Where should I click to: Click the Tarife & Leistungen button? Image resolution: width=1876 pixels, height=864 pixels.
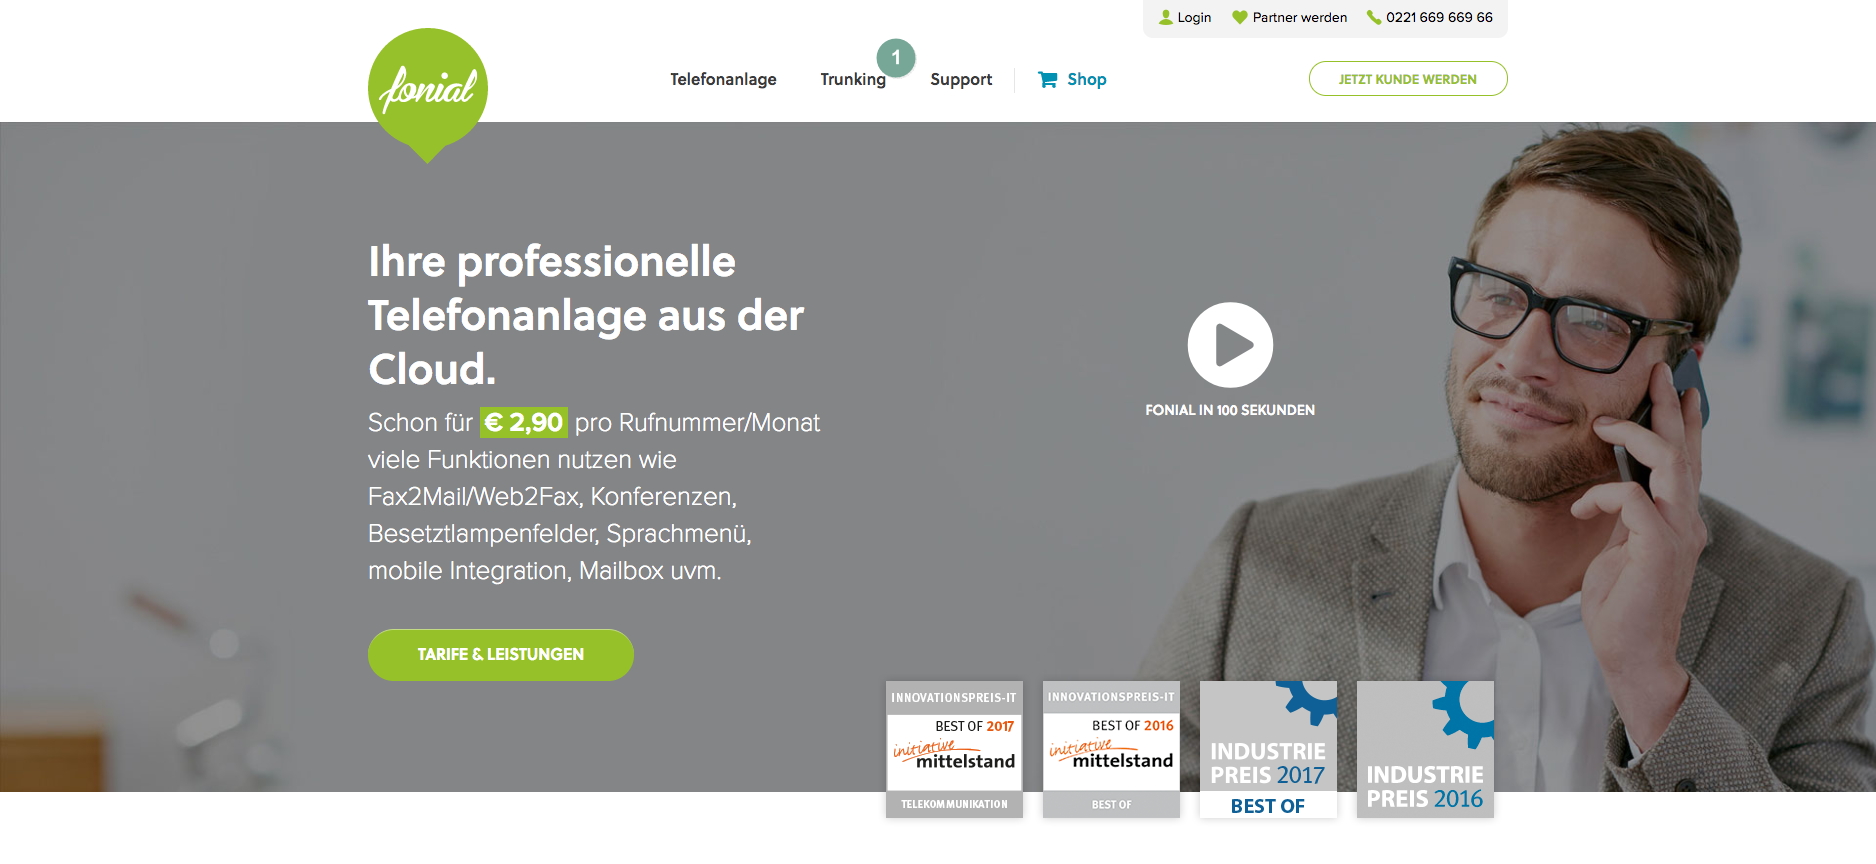[501, 655]
